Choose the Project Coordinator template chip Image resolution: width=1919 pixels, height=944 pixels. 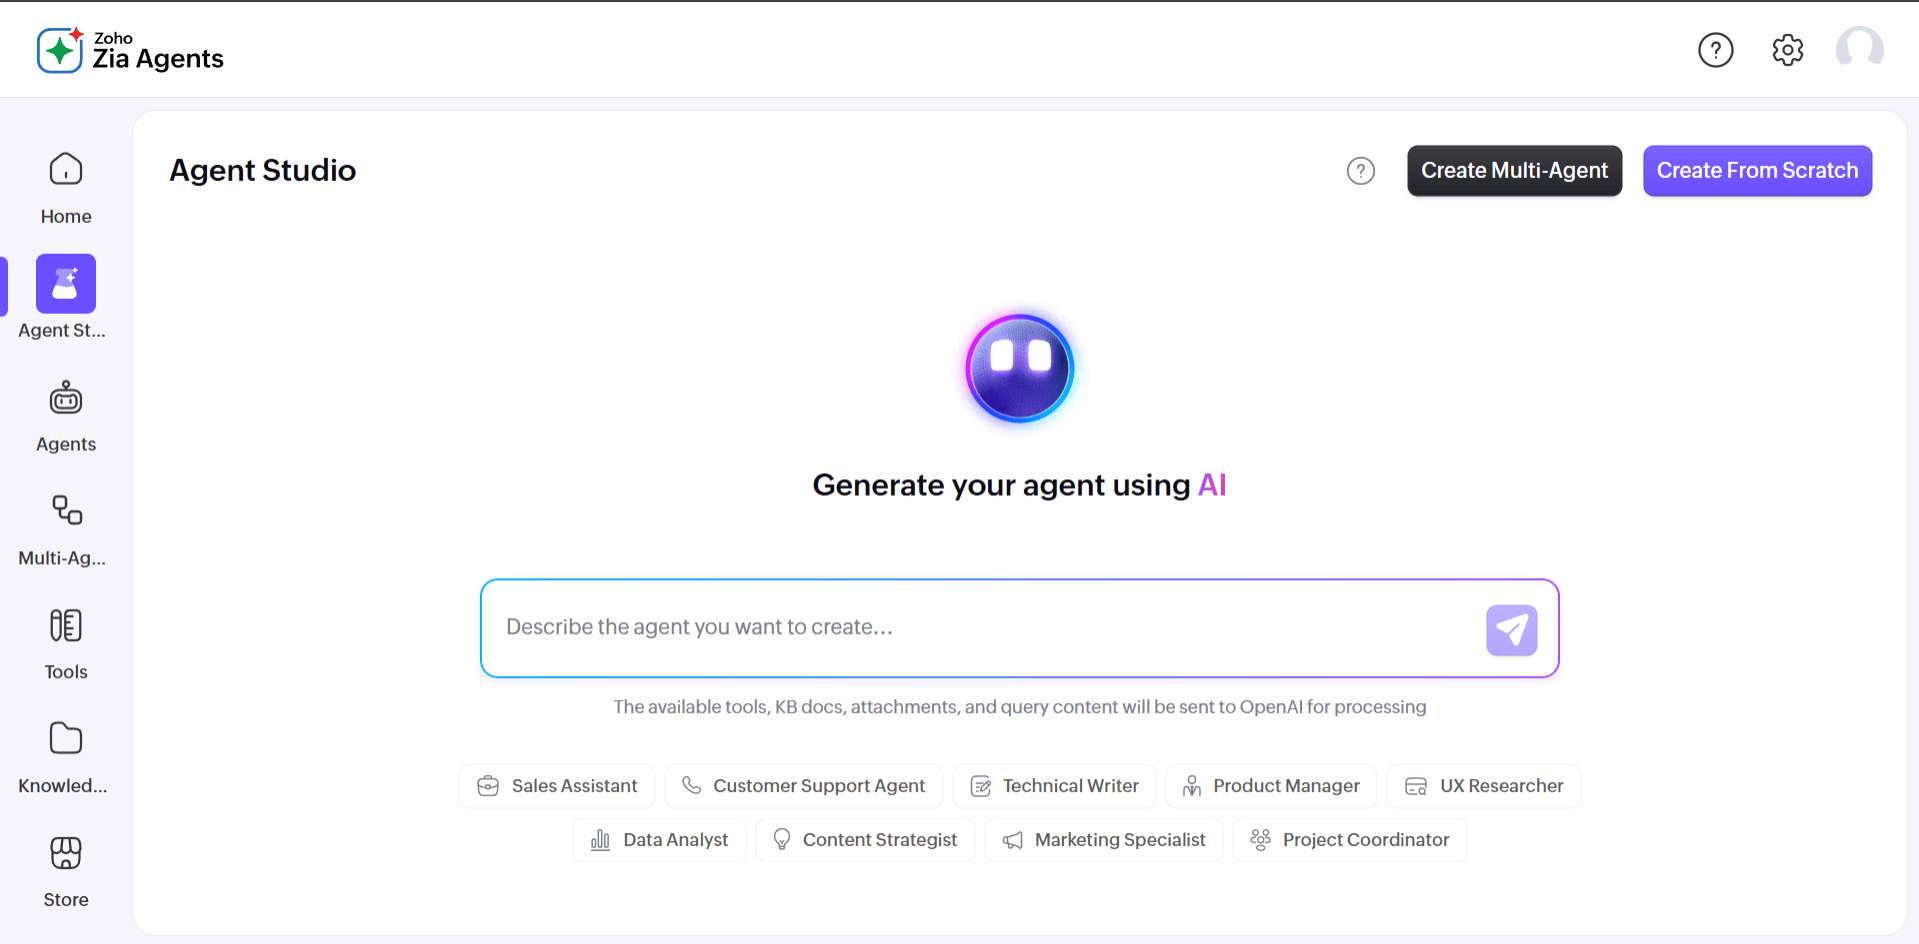pyautogui.click(x=1350, y=840)
